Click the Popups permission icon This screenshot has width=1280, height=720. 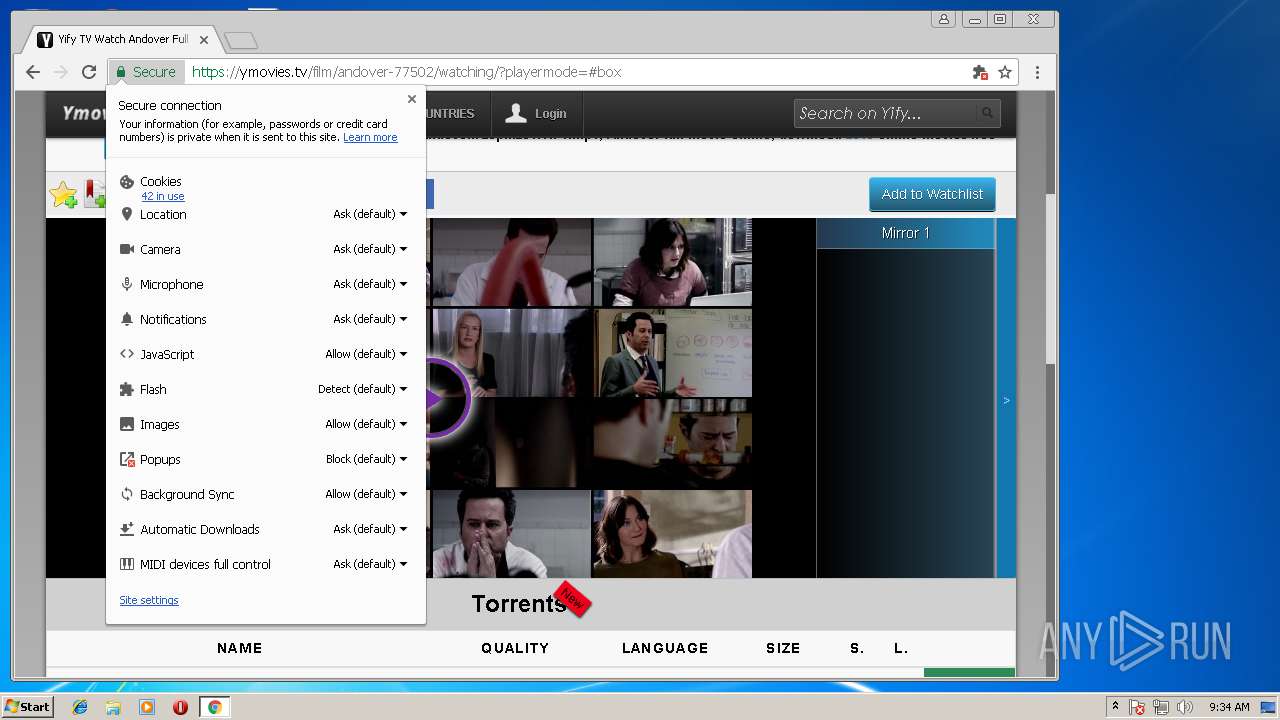(x=127, y=459)
